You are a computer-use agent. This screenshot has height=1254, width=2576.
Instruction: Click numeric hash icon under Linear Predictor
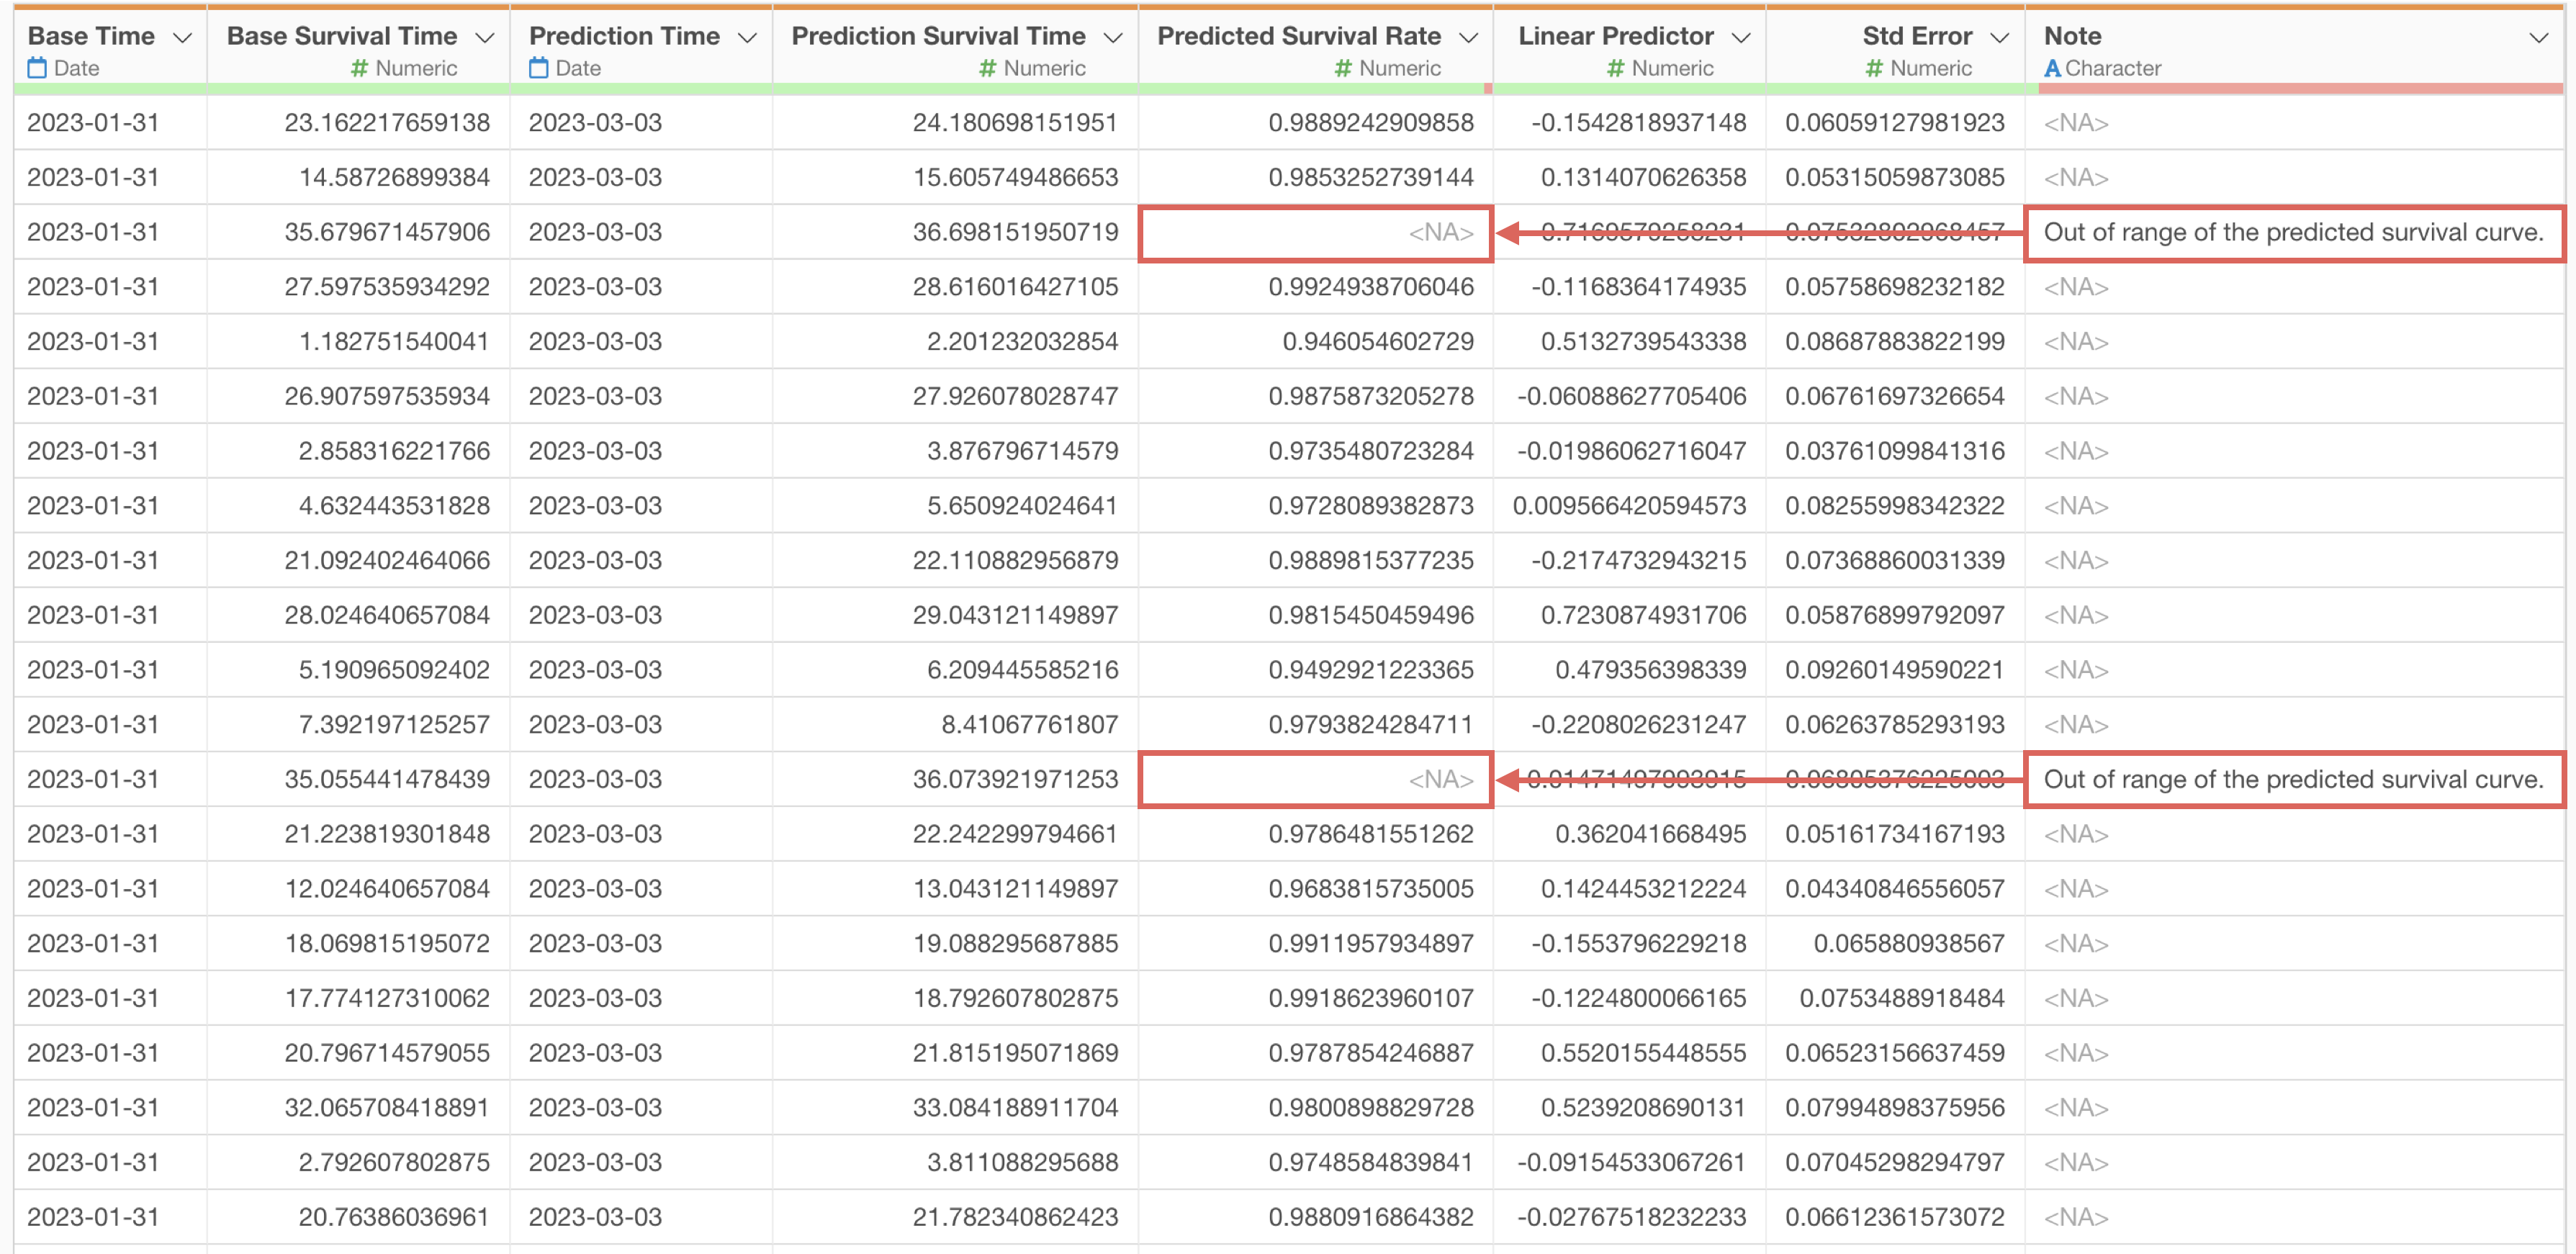(1615, 68)
